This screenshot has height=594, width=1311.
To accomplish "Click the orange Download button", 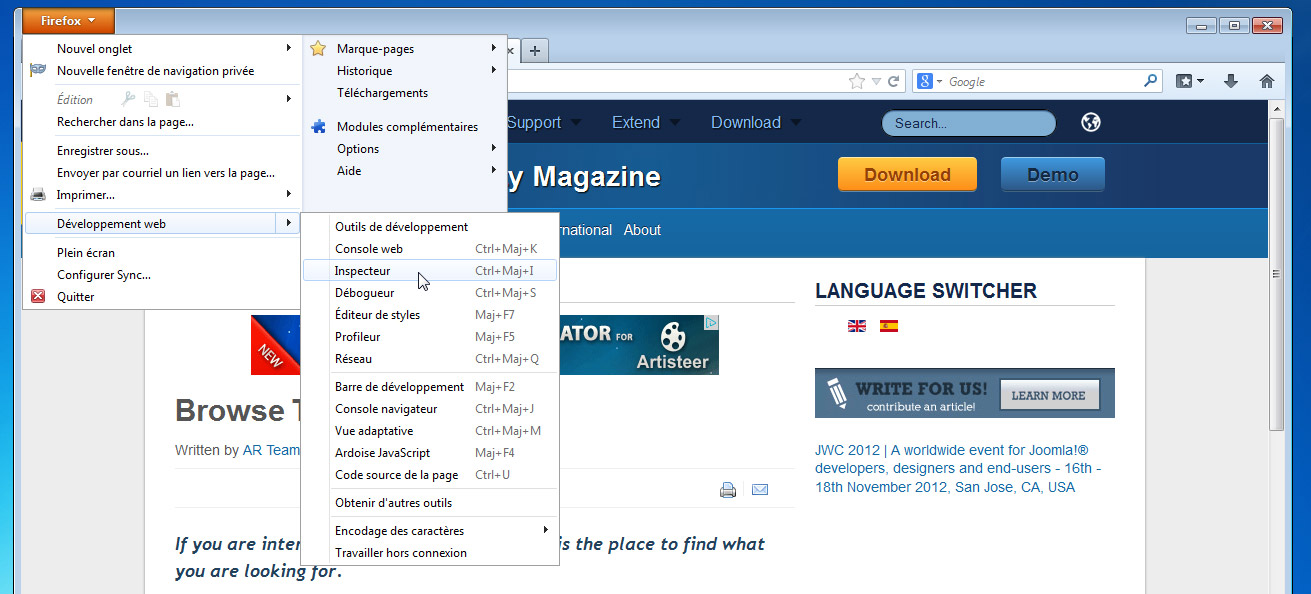I will click(907, 174).
